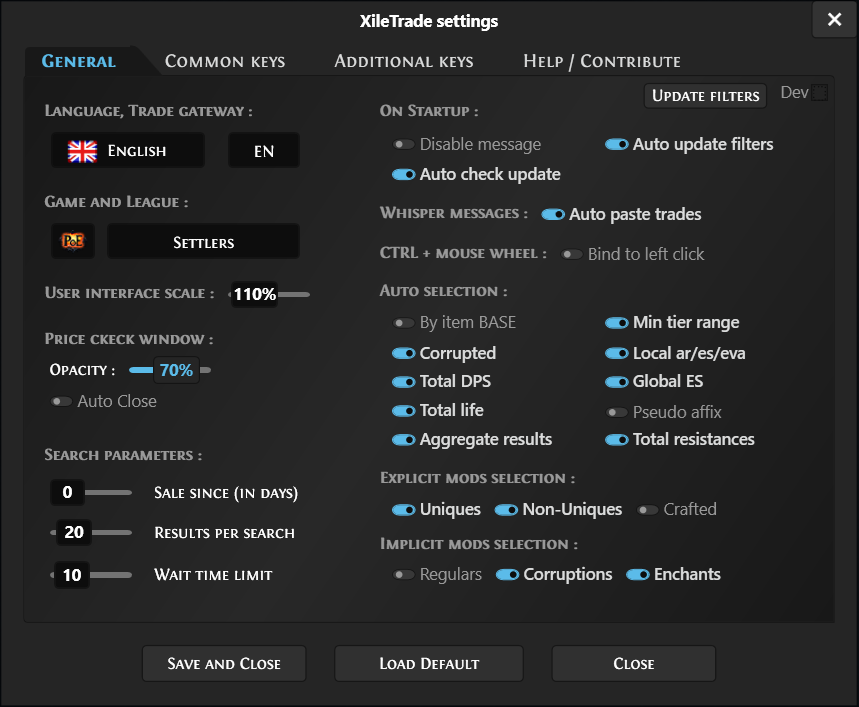Viewport: 859px width, 707px height.
Task: Check the Dev checkbox
Action: pyautogui.click(x=819, y=93)
